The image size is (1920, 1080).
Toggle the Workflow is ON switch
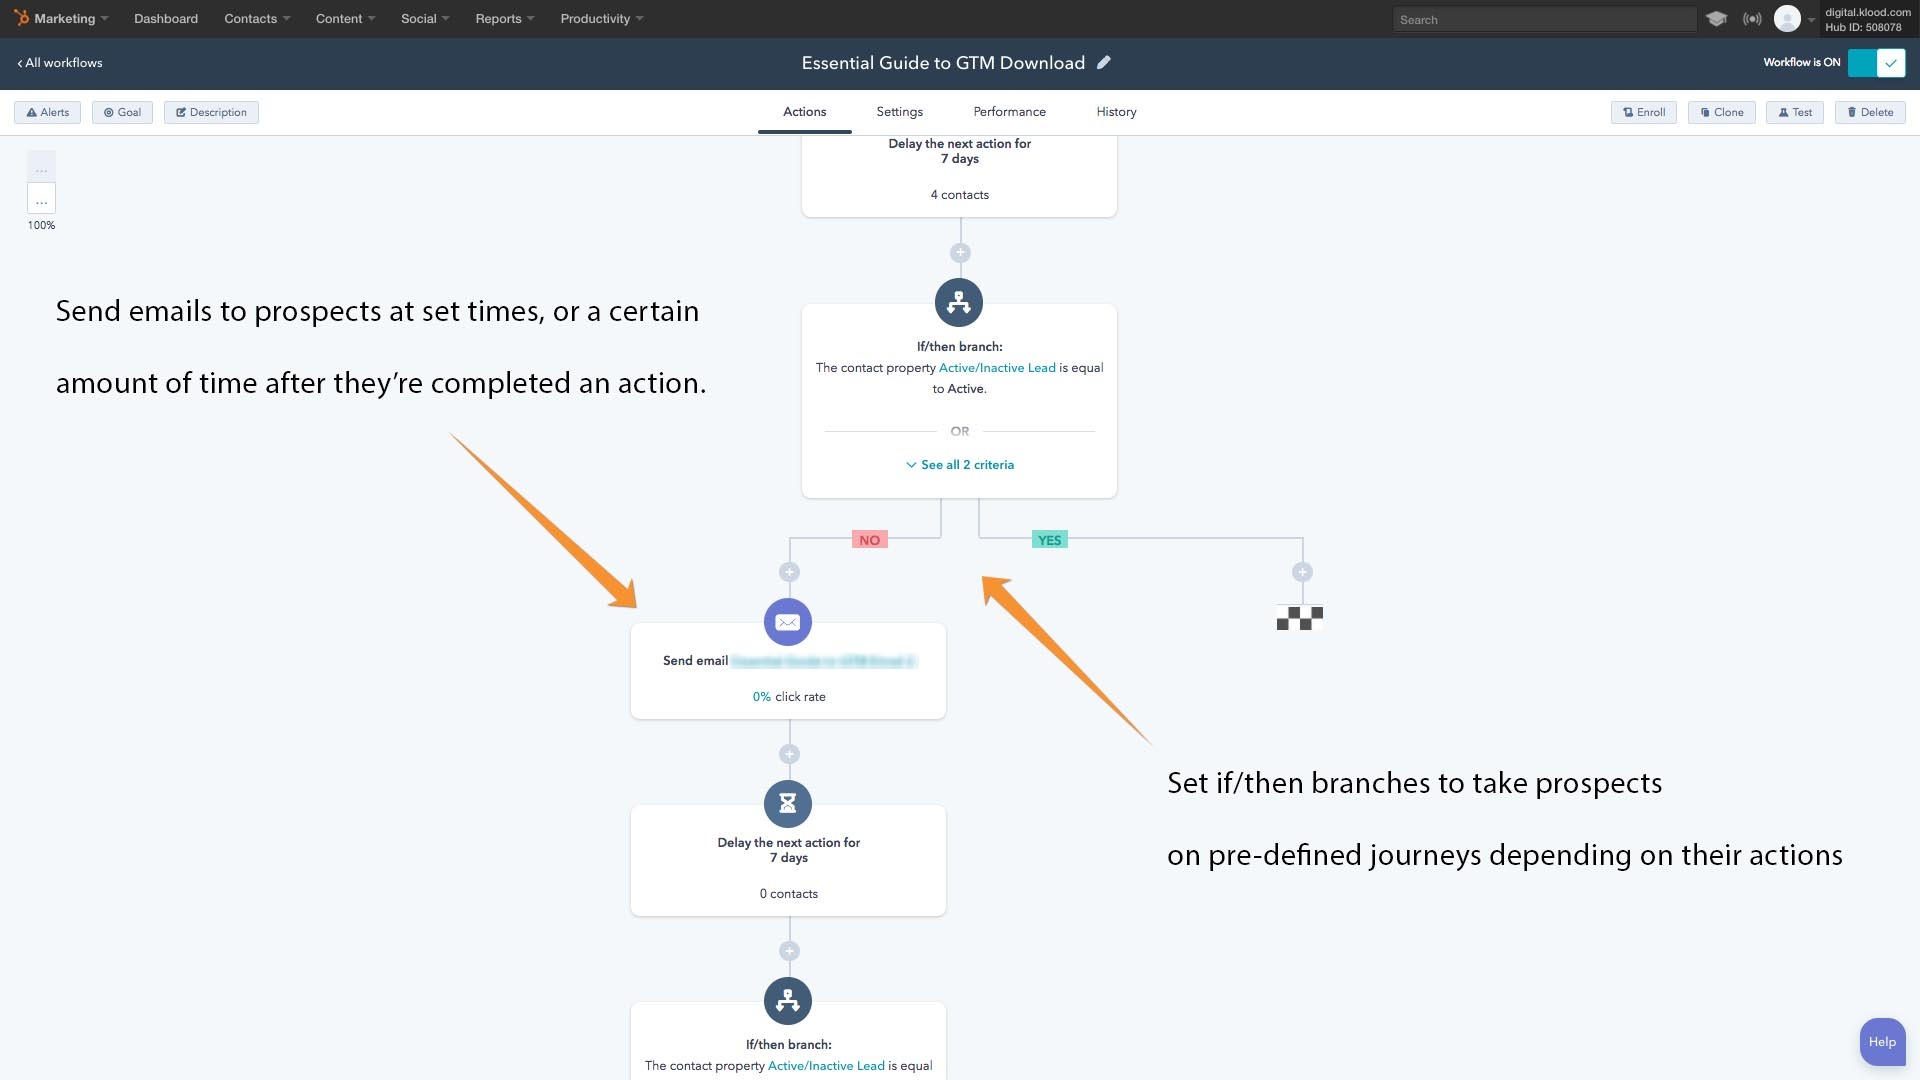[x=1876, y=63]
